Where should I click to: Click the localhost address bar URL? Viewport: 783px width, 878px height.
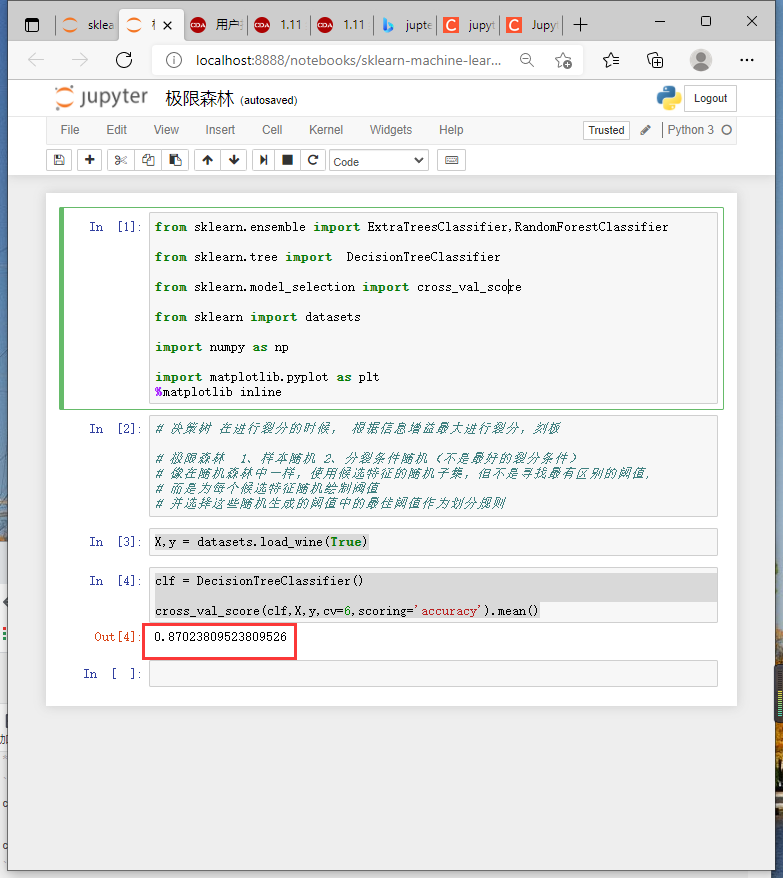pos(348,60)
